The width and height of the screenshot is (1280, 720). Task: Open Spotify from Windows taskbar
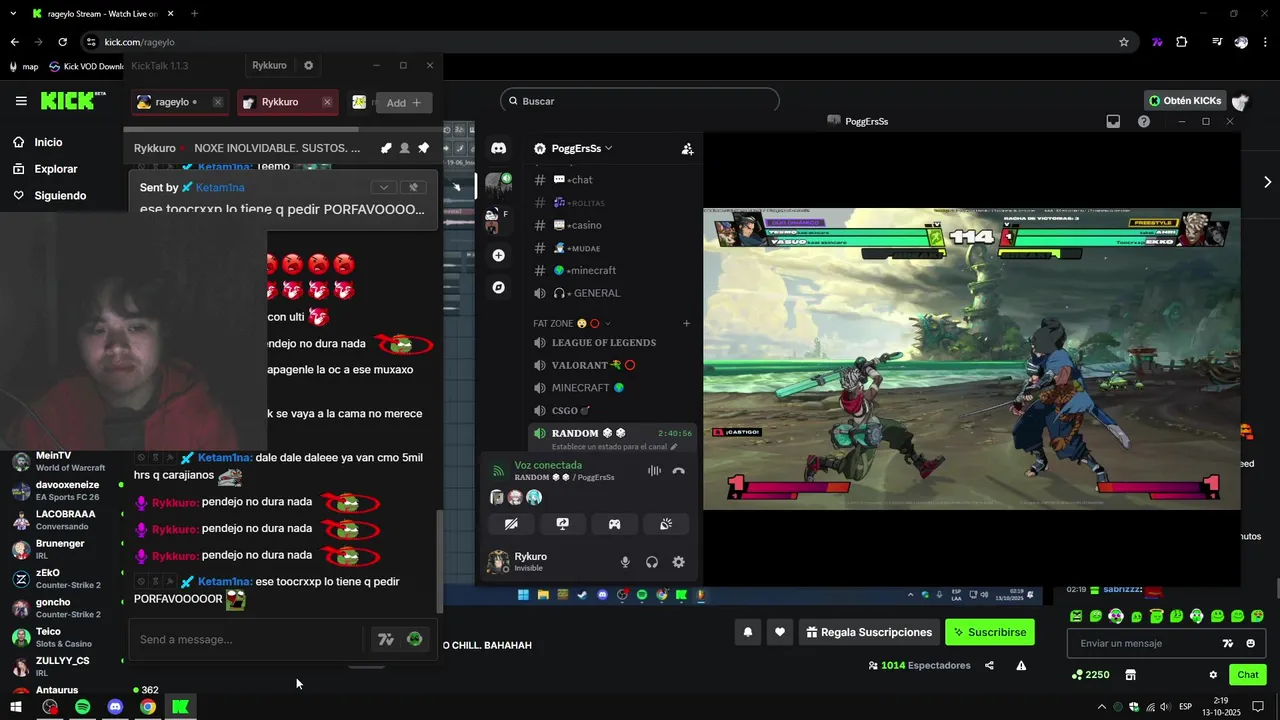tap(82, 707)
